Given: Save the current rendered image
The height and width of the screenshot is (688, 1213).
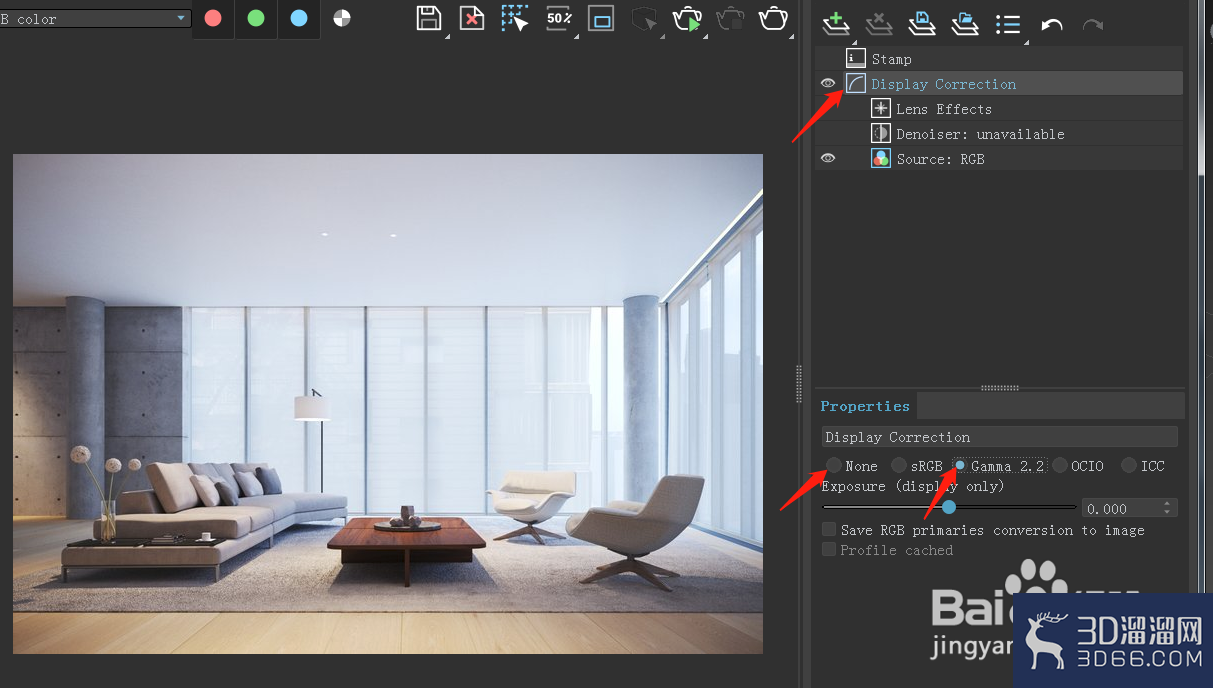Looking at the screenshot, I should point(429,18).
